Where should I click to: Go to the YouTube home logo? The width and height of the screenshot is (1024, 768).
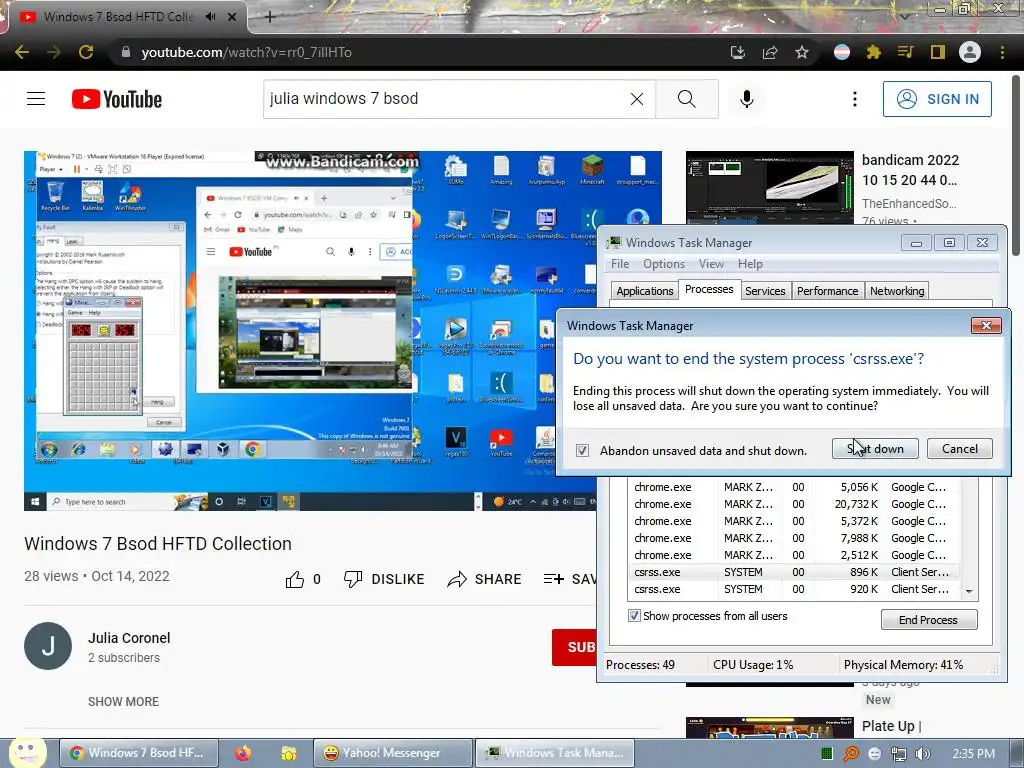[117, 99]
